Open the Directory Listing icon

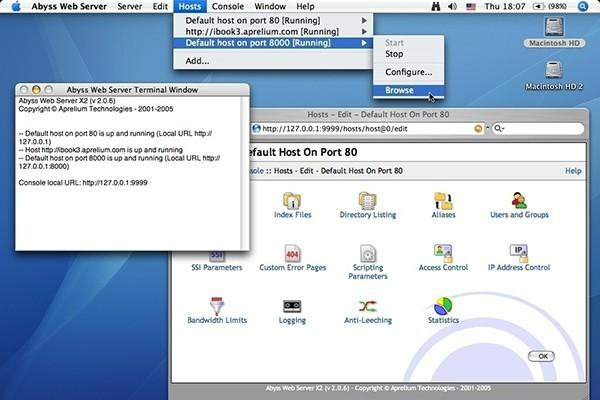367,201
